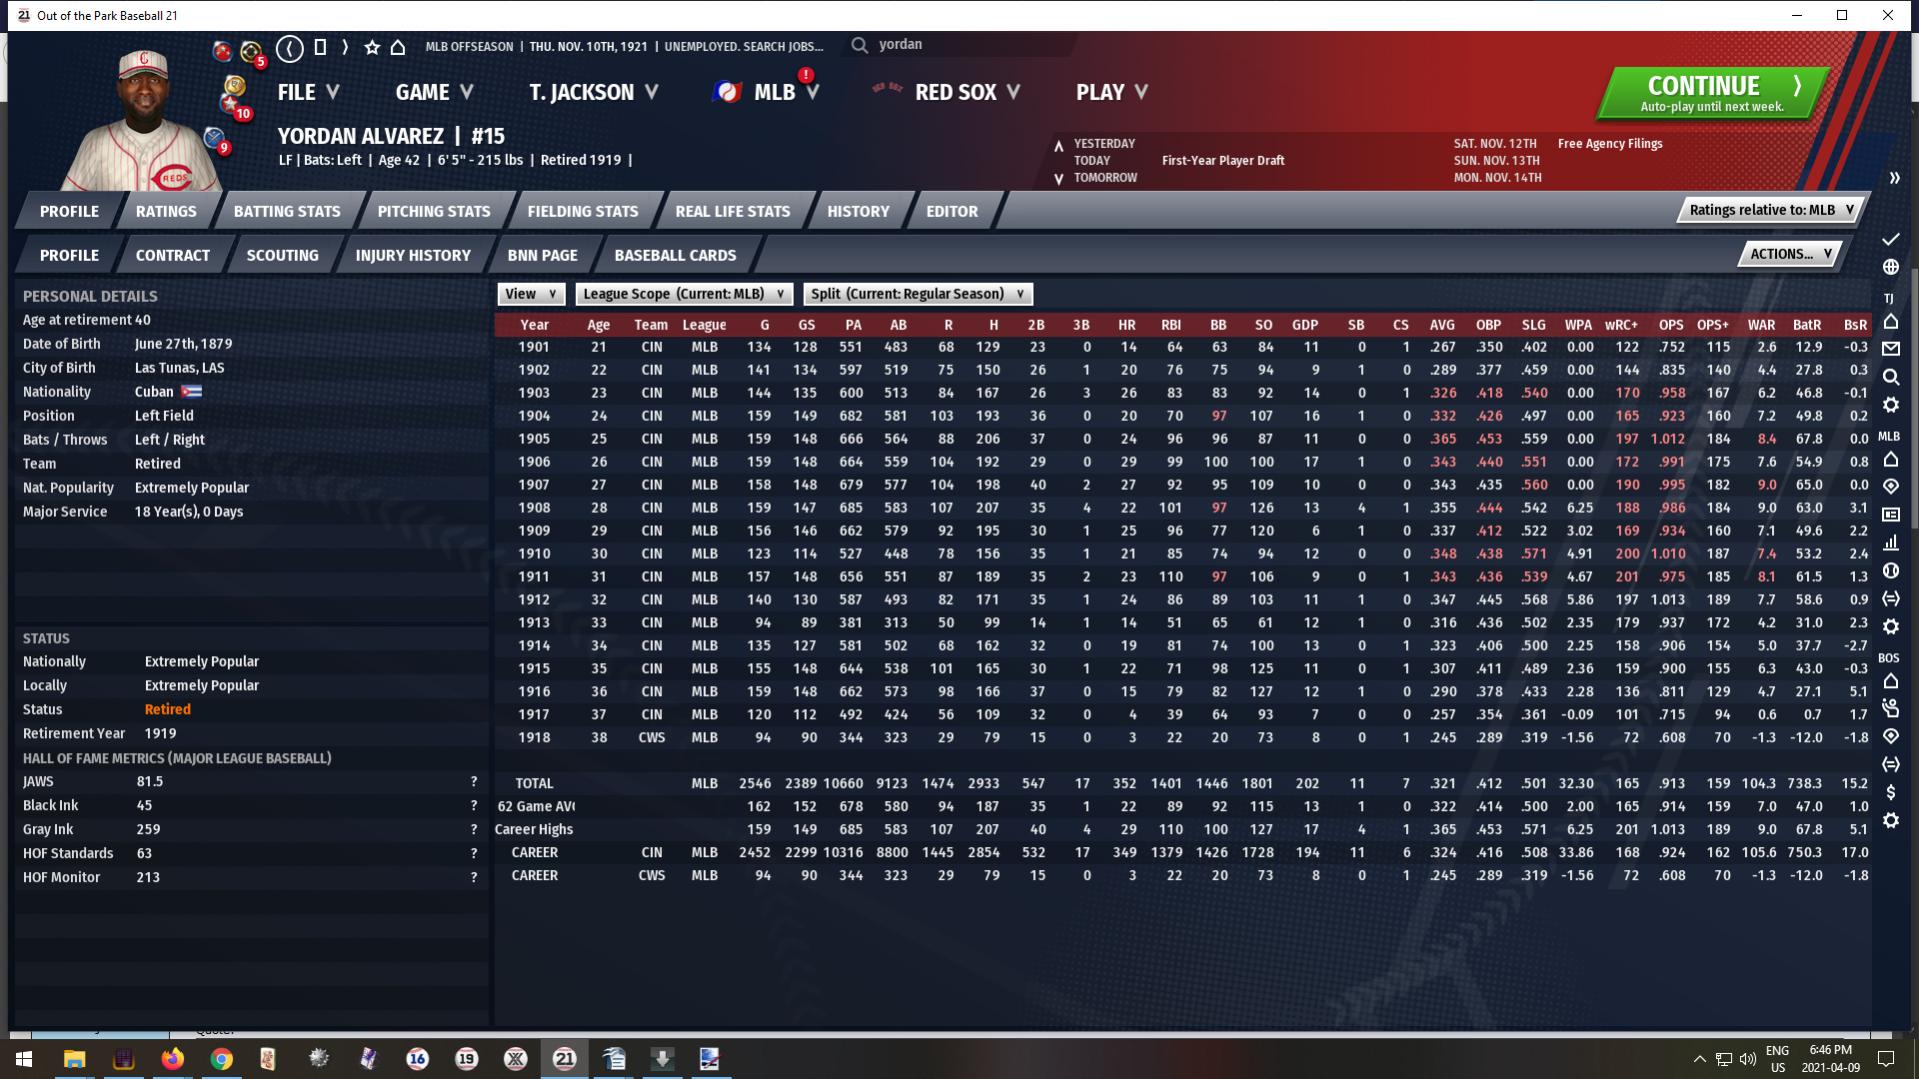Switch to PITCHING STATS tab
This screenshot has width=1919, height=1079.
pyautogui.click(x=434, y=211)
